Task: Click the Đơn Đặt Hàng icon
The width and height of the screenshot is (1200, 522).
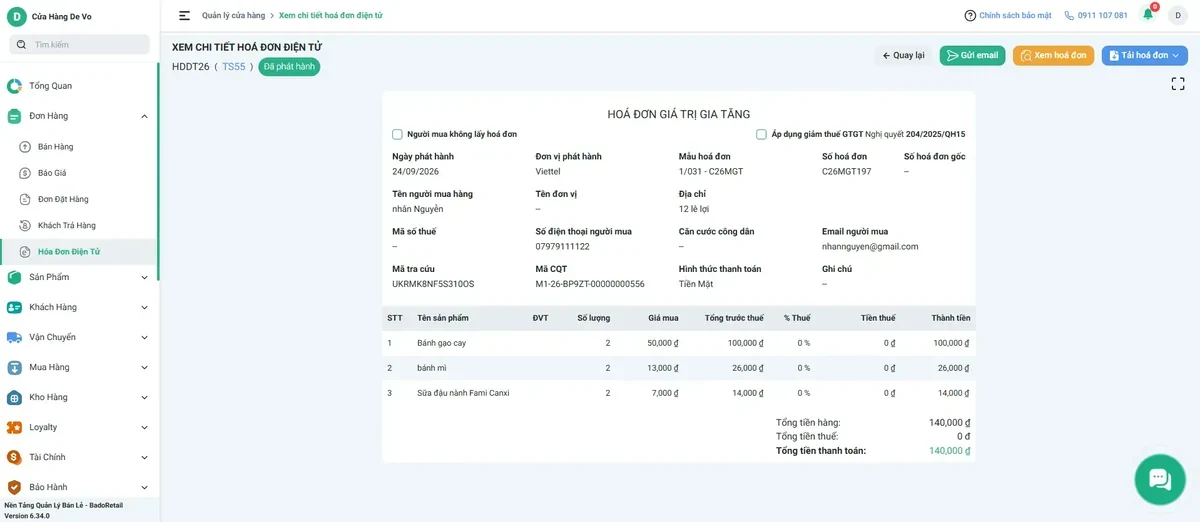Action: pos(25,199)
